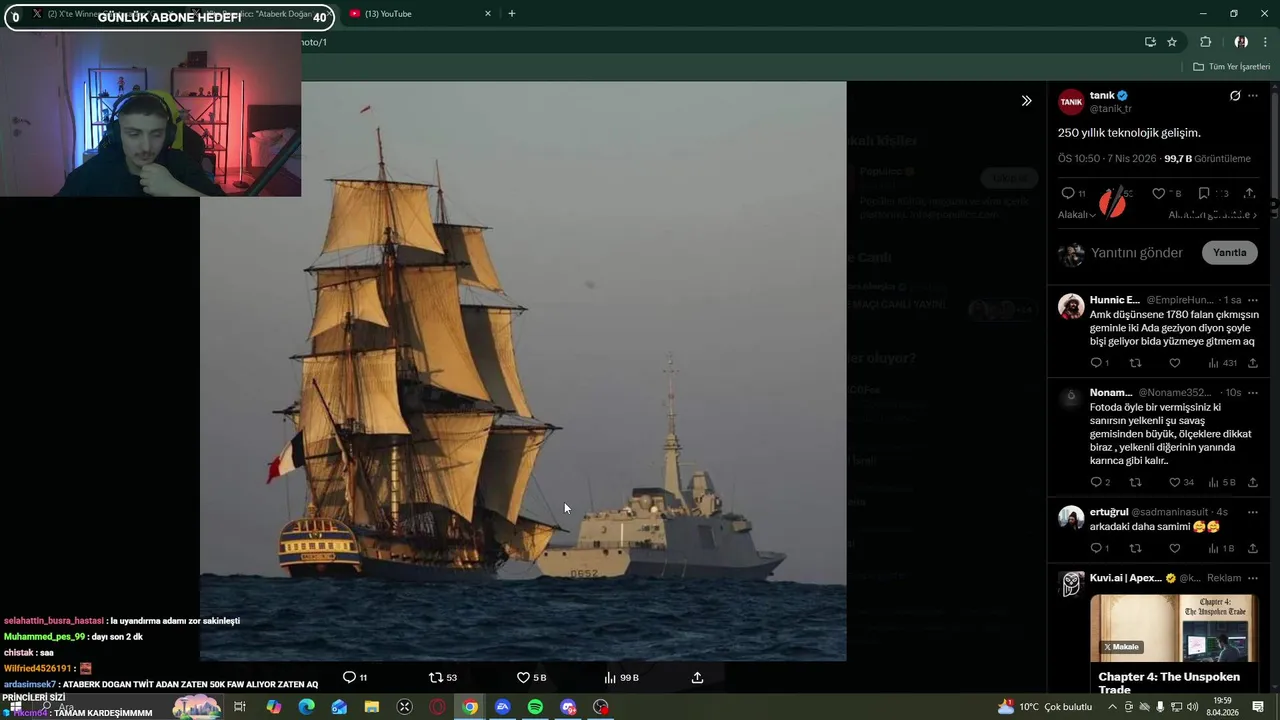
Task: Open Windows notification center
Action: (x=1258, y=707)
